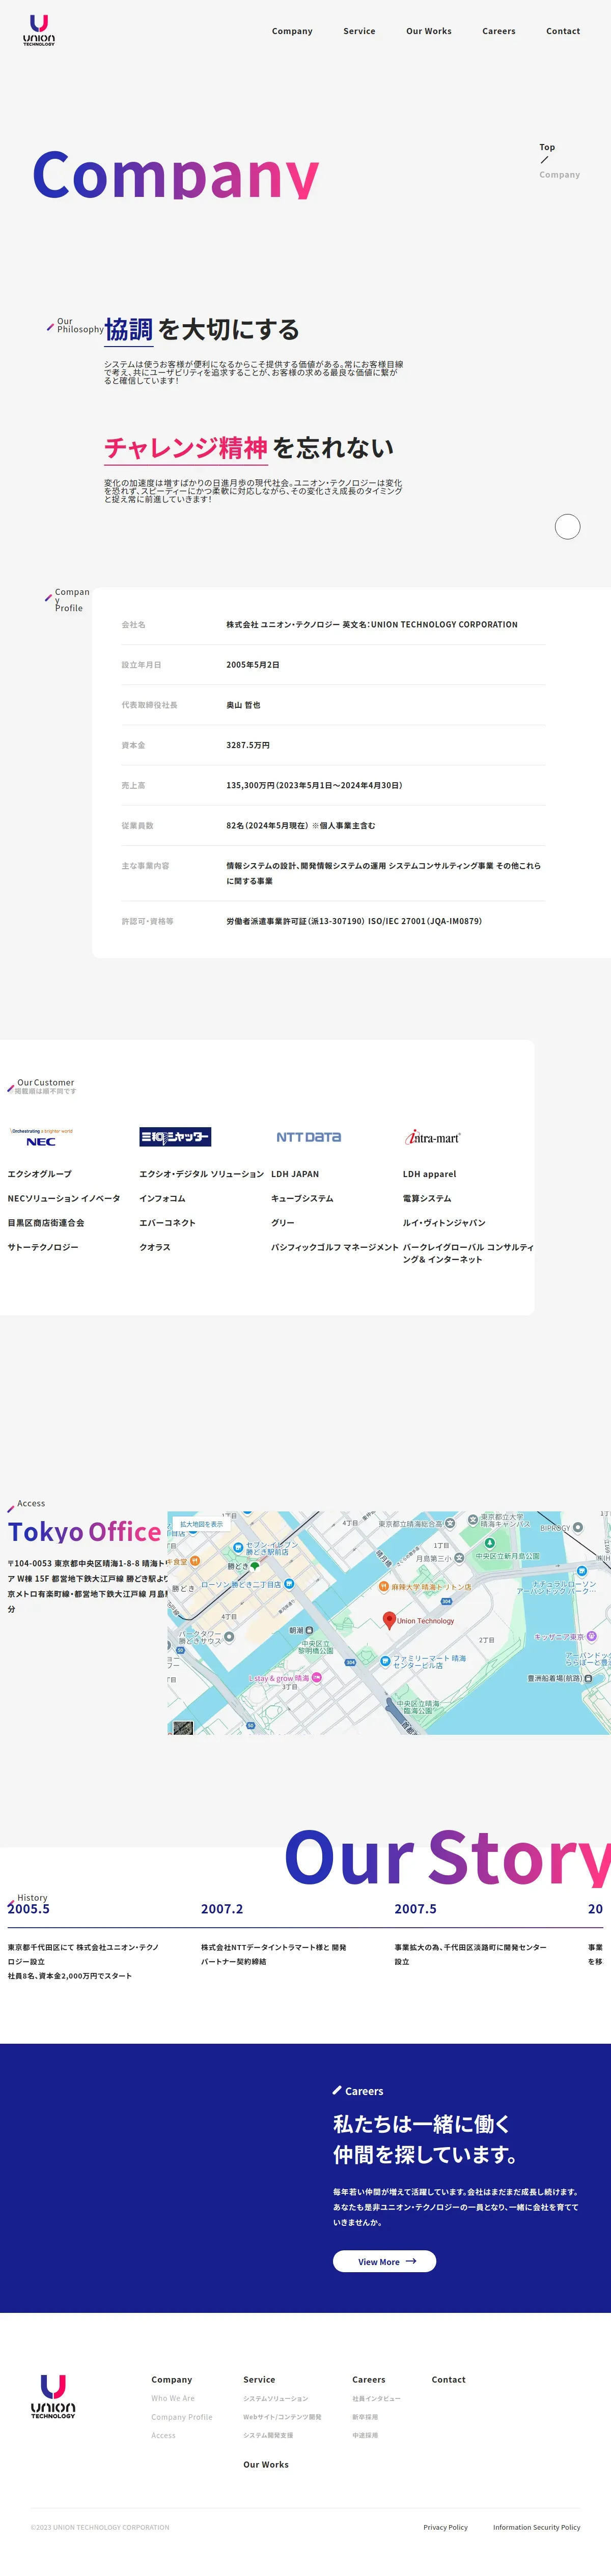
Task: Open the Service menu in header
Action: [x=359, y=31]
